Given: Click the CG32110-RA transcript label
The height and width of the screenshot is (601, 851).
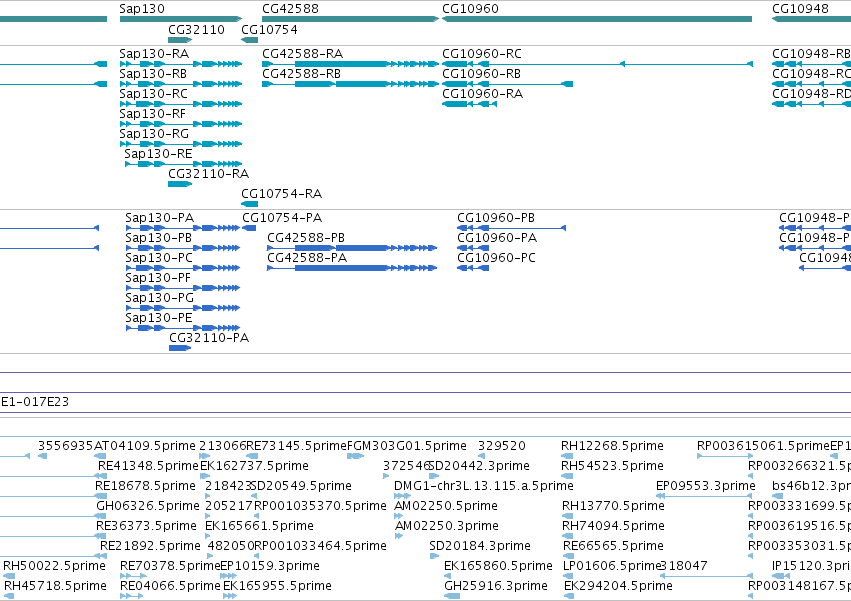Looking at the screenshot, I should [208, 174].
